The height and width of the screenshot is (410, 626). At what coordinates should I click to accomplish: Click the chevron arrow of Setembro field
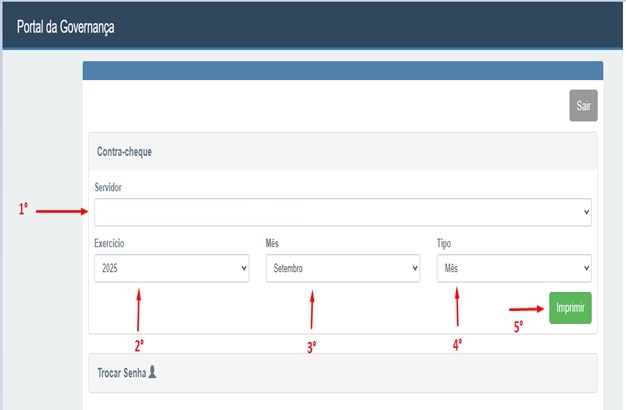coord(413,269)
